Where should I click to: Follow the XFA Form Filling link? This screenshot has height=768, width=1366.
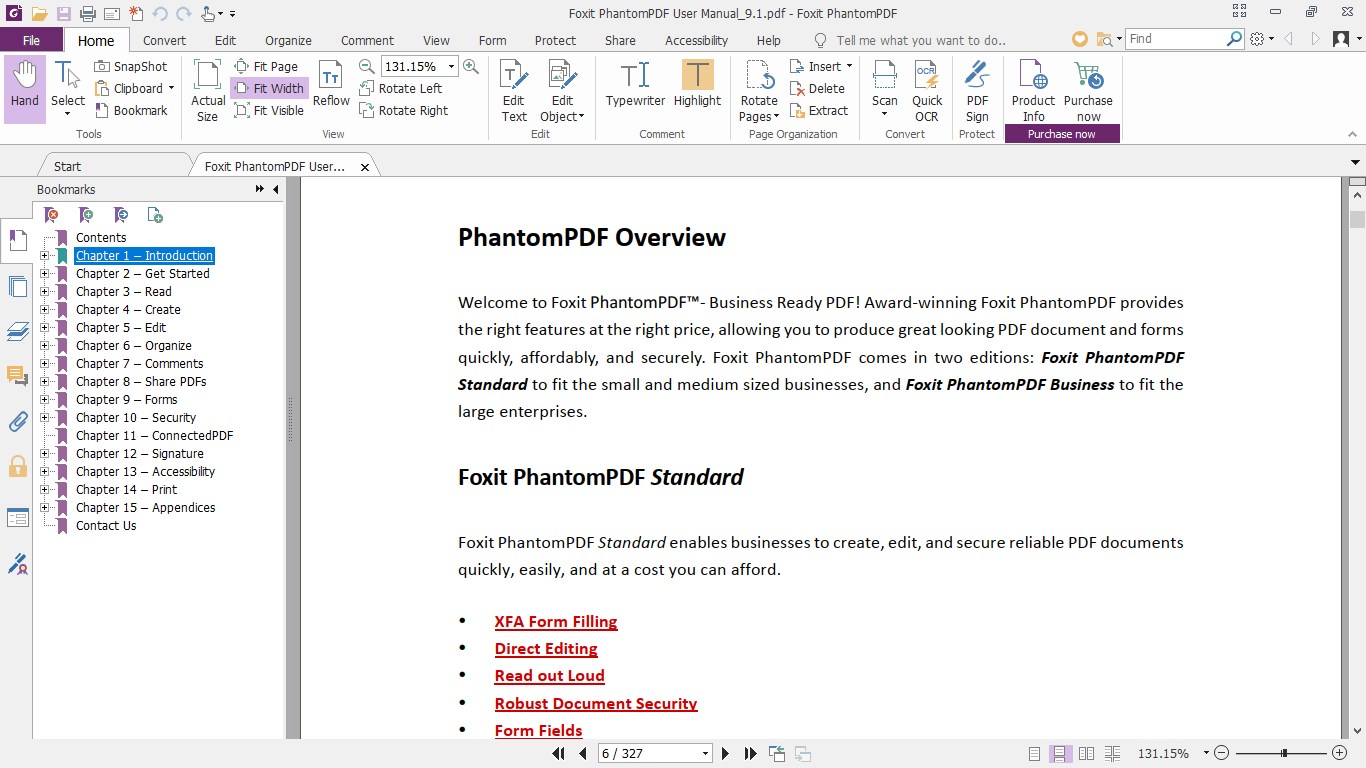point(556,622)
